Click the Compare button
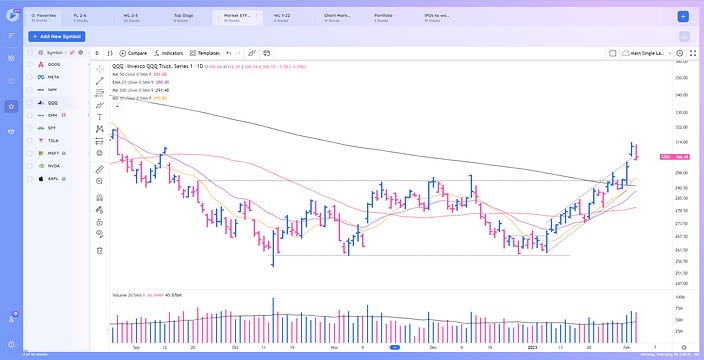This screenshot has height=360, width=704. pyautogui.click(x=133, y=53)
